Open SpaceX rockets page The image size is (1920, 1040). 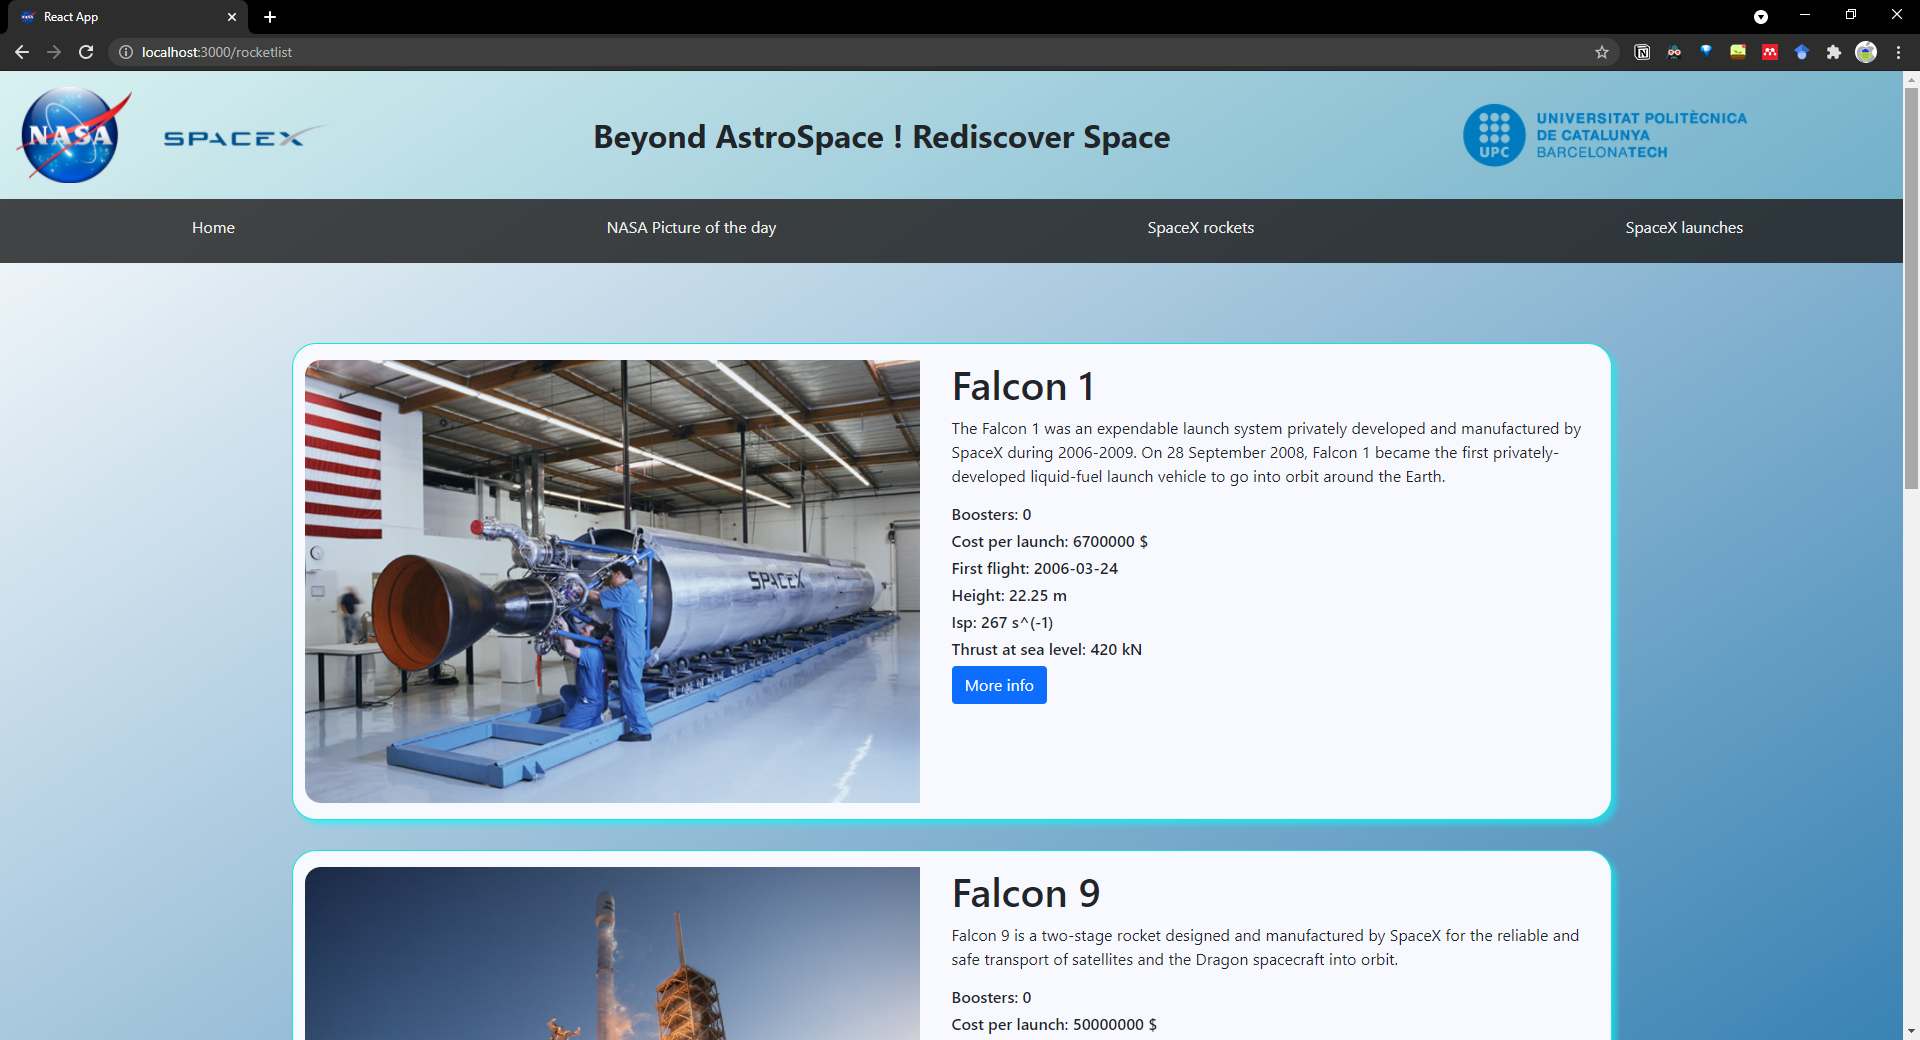(1200, 228)
